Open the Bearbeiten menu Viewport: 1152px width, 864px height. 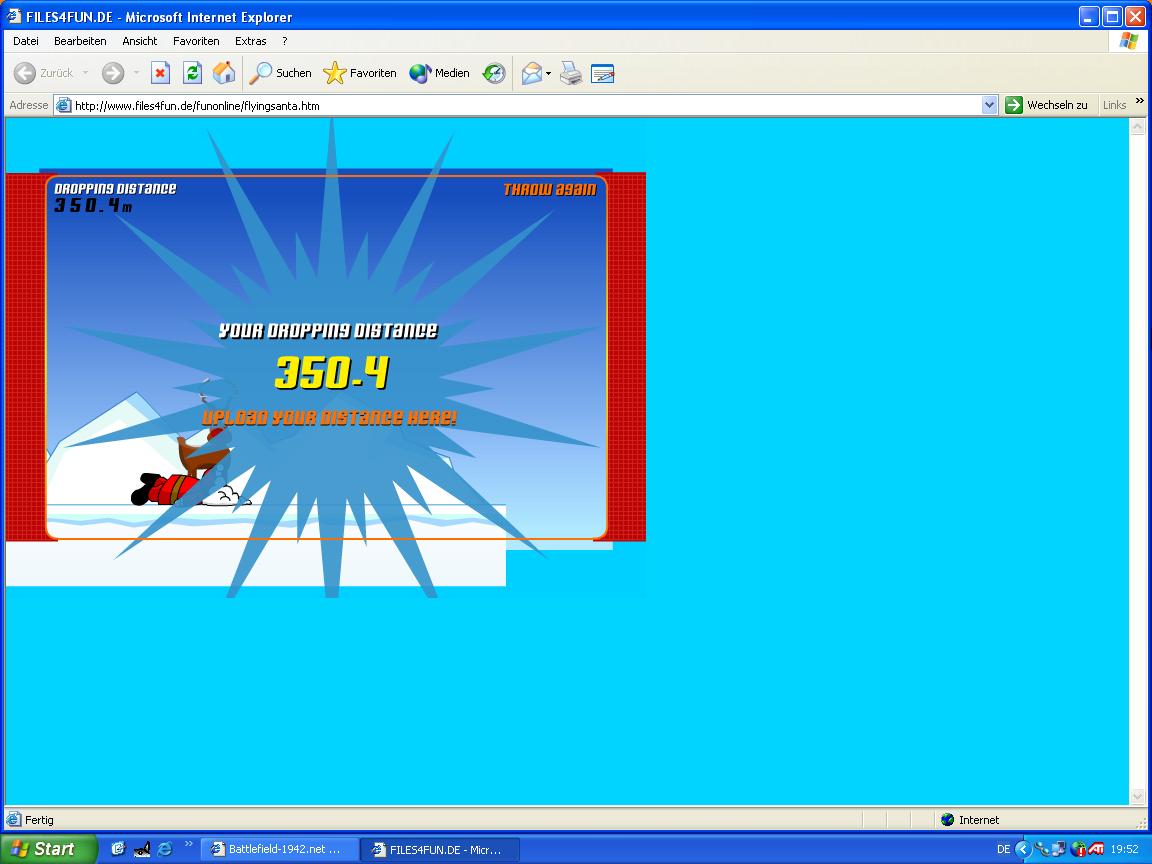click(80, 41)
